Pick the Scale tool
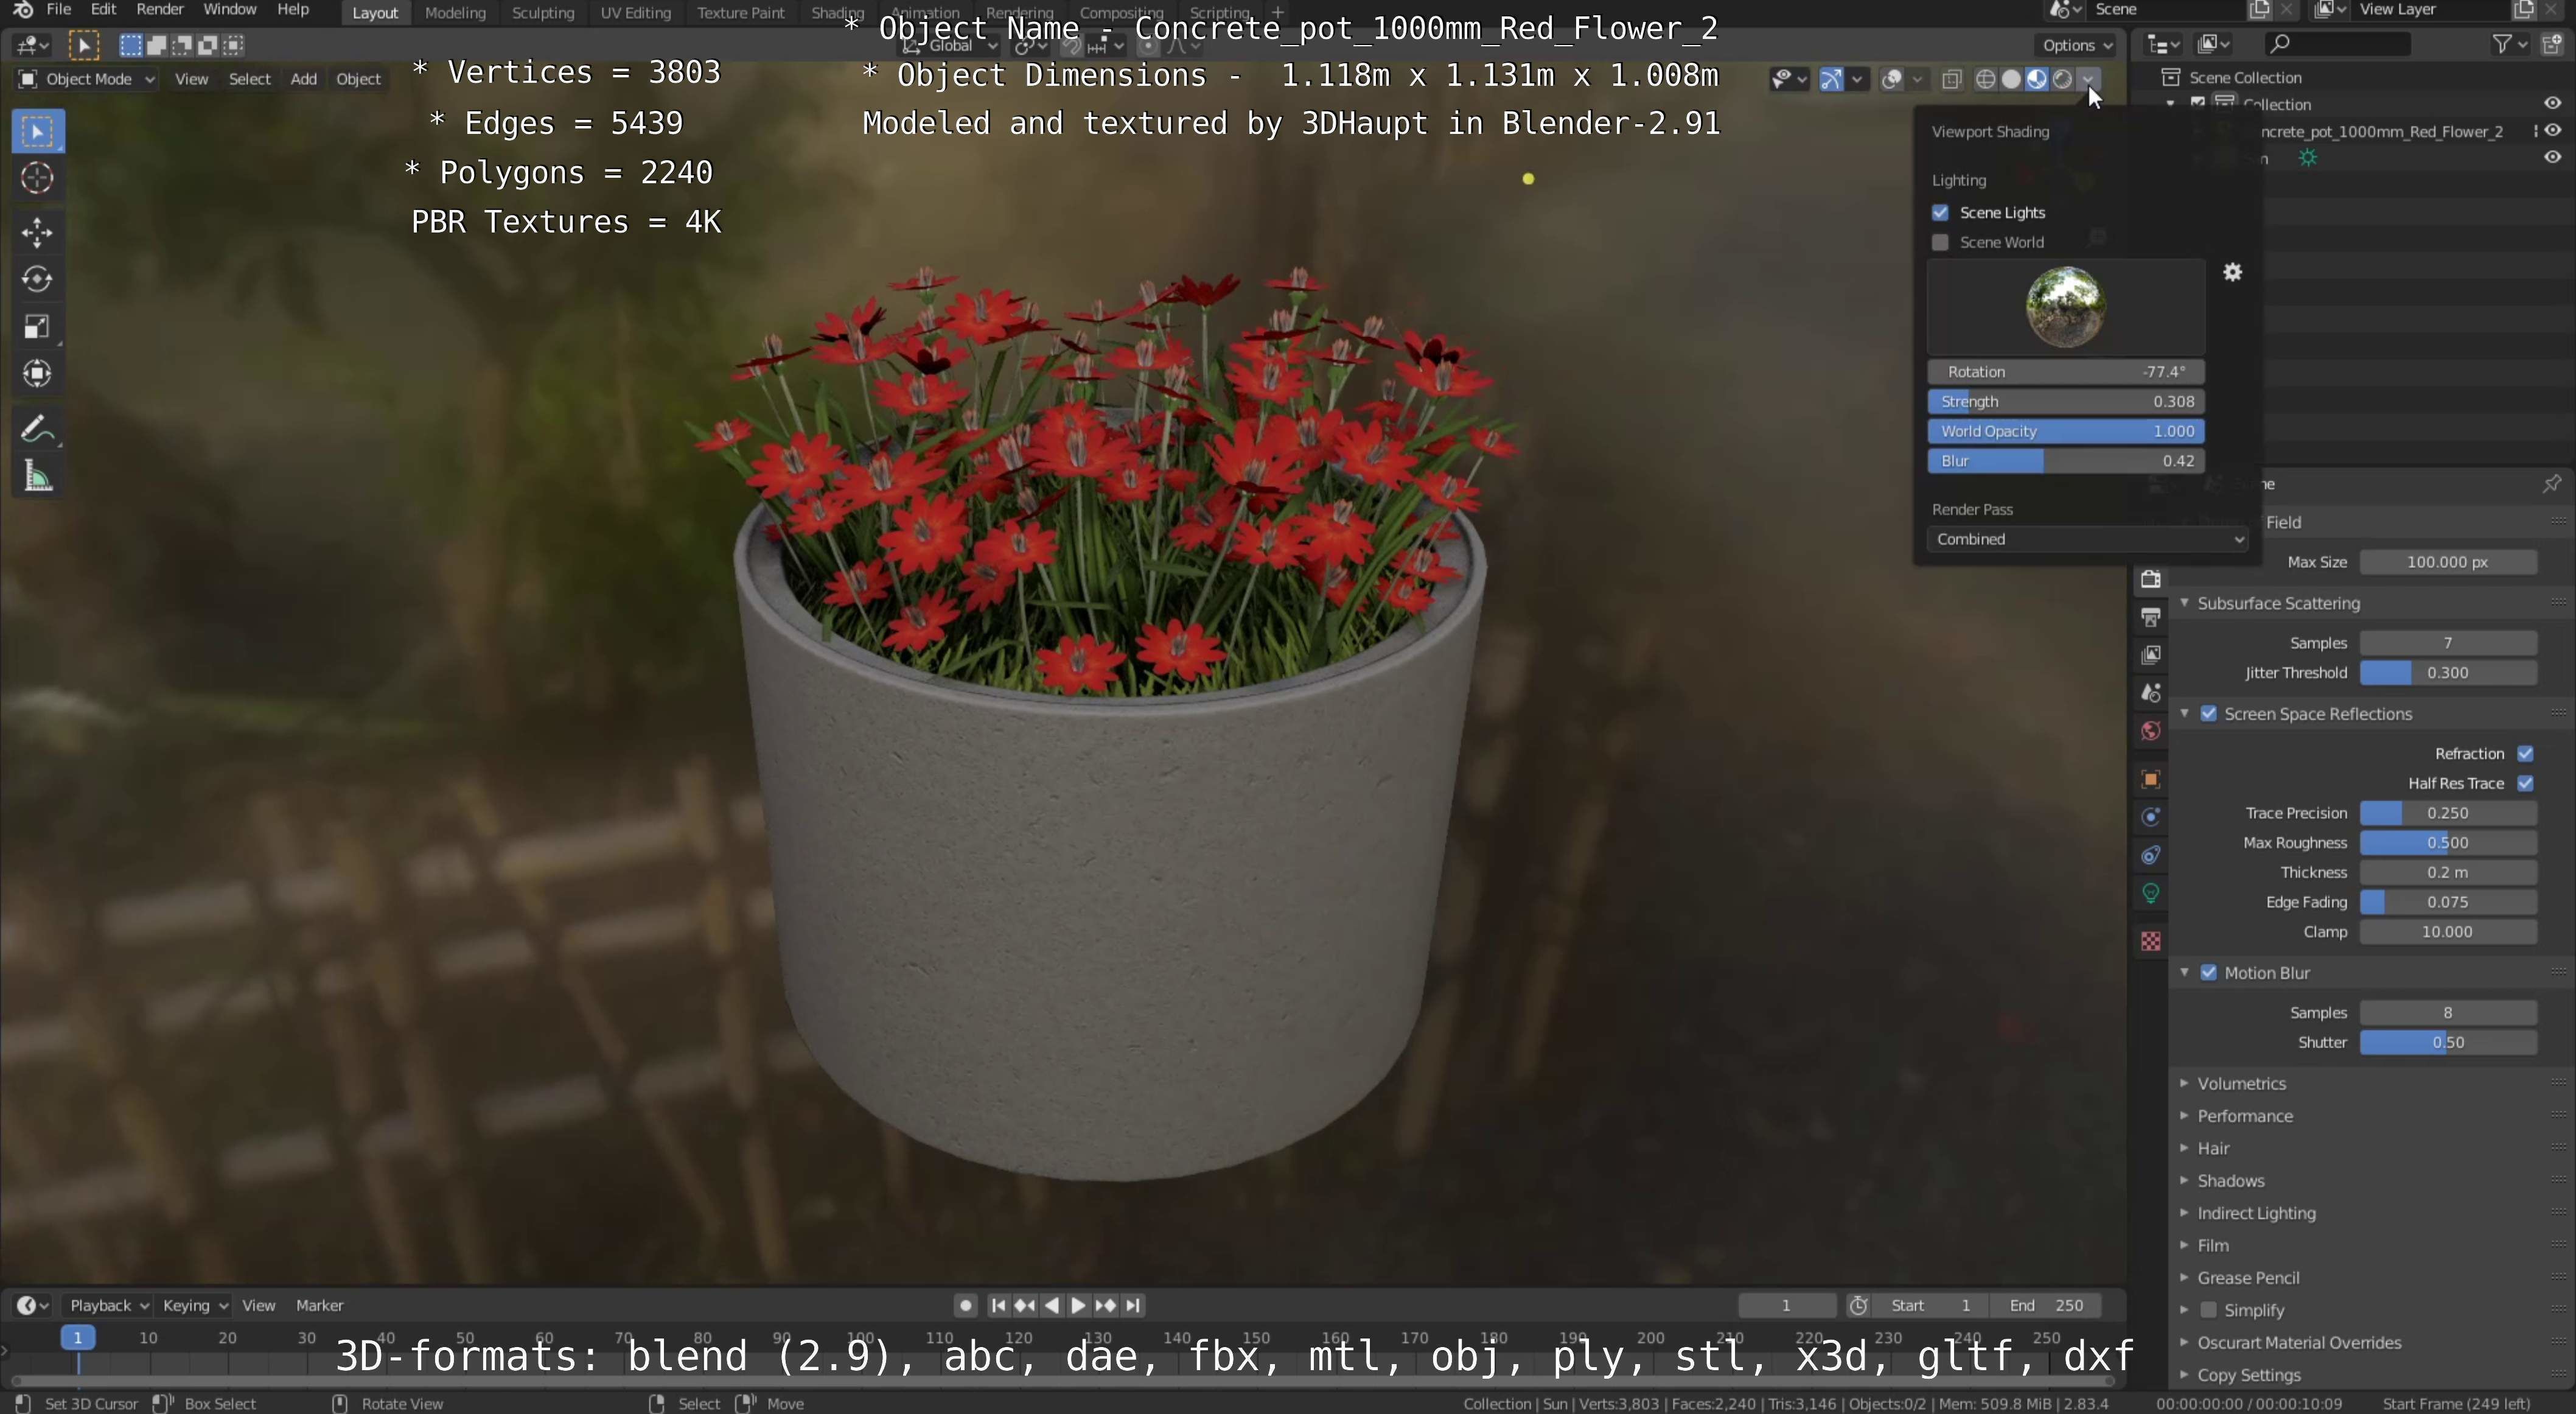The width and height of the screenshot is (2576, 1414). tap(38, 326)
